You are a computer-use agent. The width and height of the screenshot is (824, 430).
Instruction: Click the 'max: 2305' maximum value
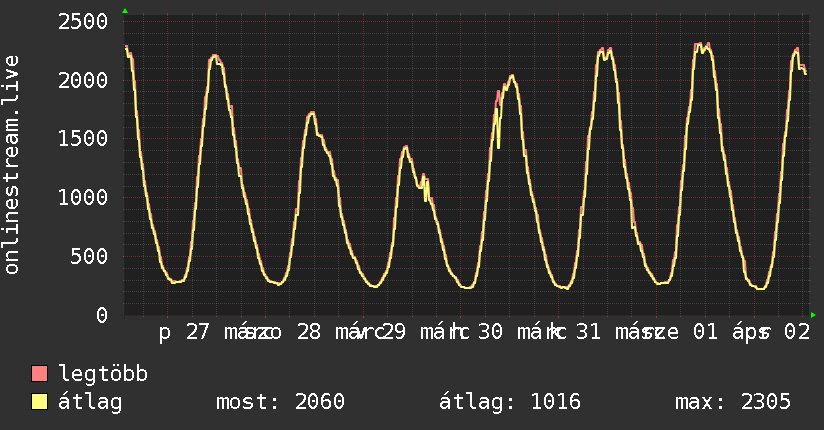click(733, 402)
